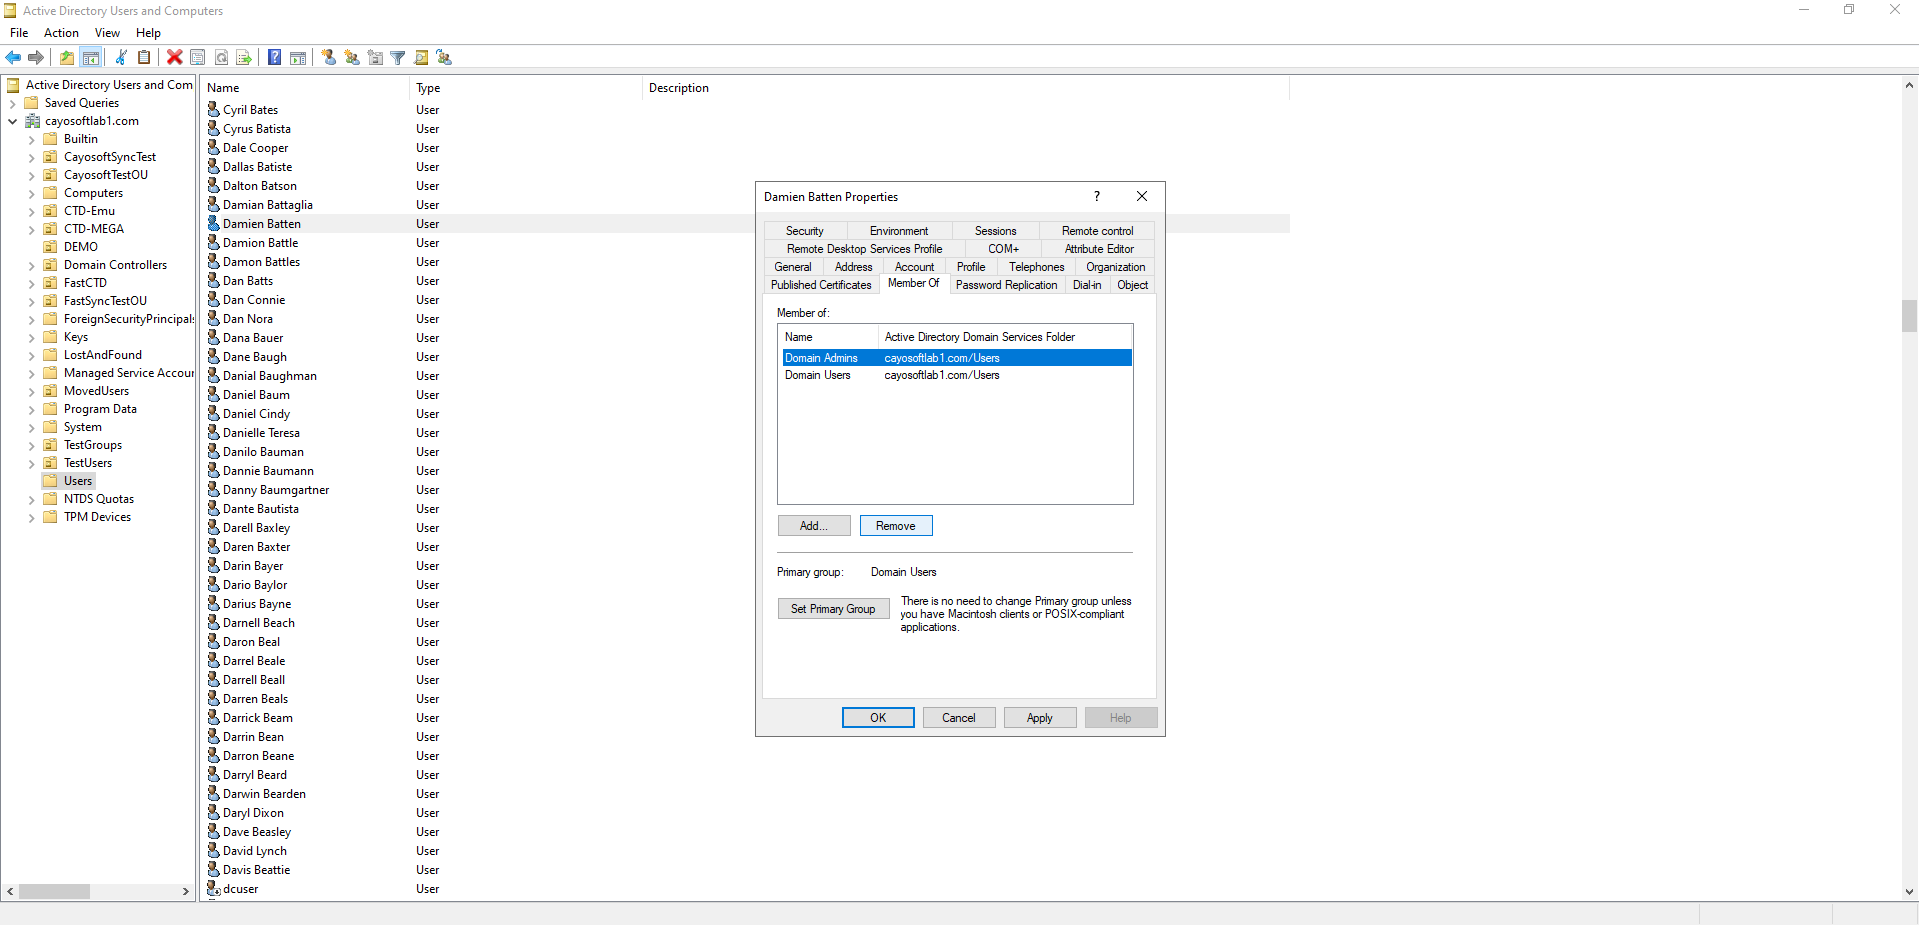Click the console tree horizontal scrollbar thumb
Image resolution: width=1919 pixels, height=925 pixels.
pos(54,891)
